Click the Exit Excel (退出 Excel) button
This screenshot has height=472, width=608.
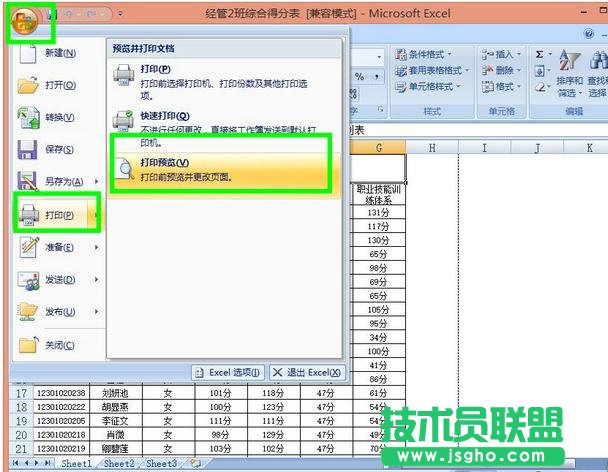point(307,373)
